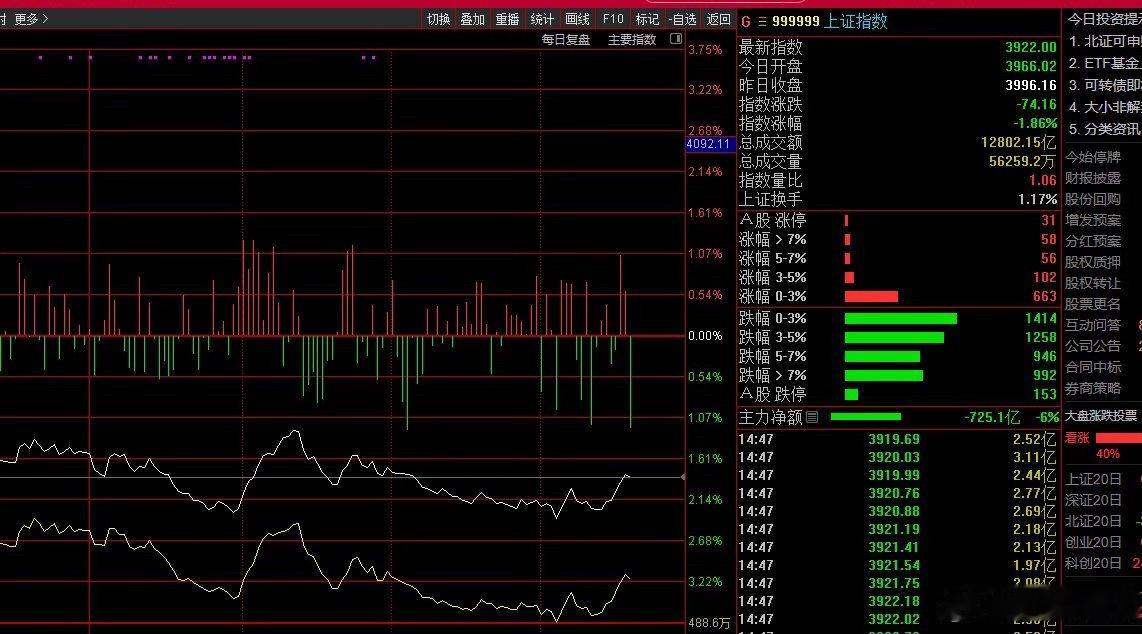Open the 券商策略 sidebar entry
The height and width of the screenshot is (634, 1142).
pyautogui.click(x=1092, y=388)
